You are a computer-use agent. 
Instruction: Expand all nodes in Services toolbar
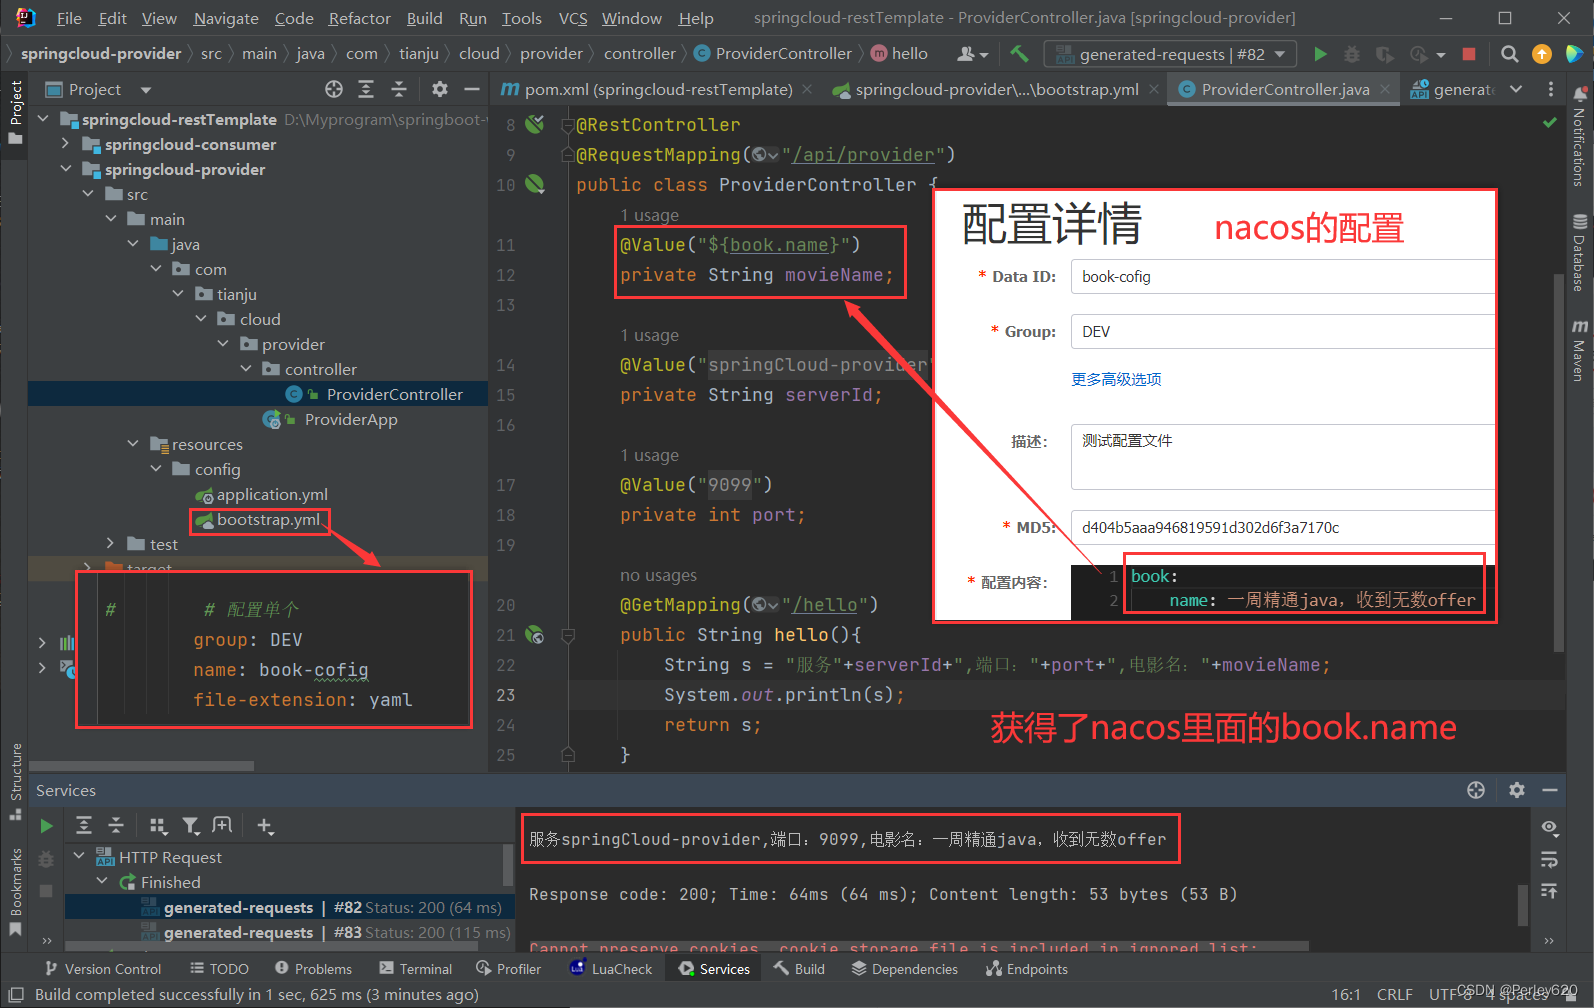[x=84, y=825]
